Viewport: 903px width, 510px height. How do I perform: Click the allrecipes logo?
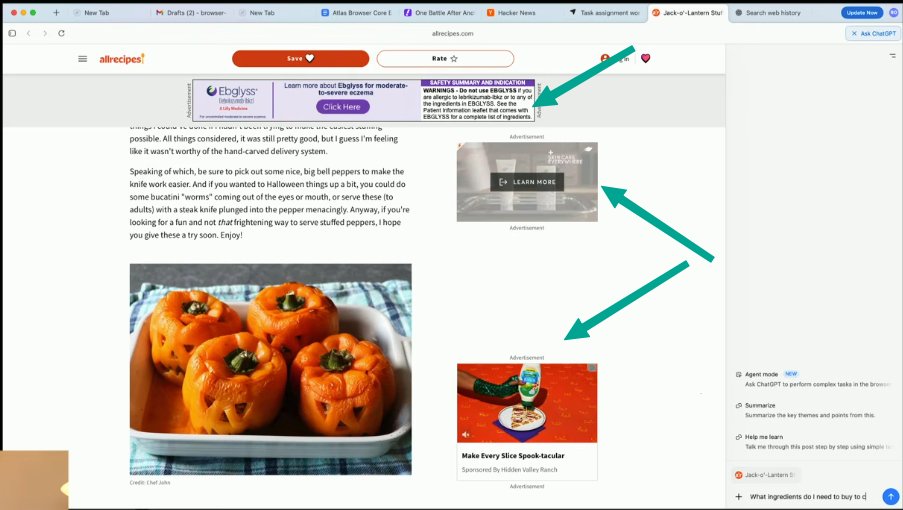point(122,59)
